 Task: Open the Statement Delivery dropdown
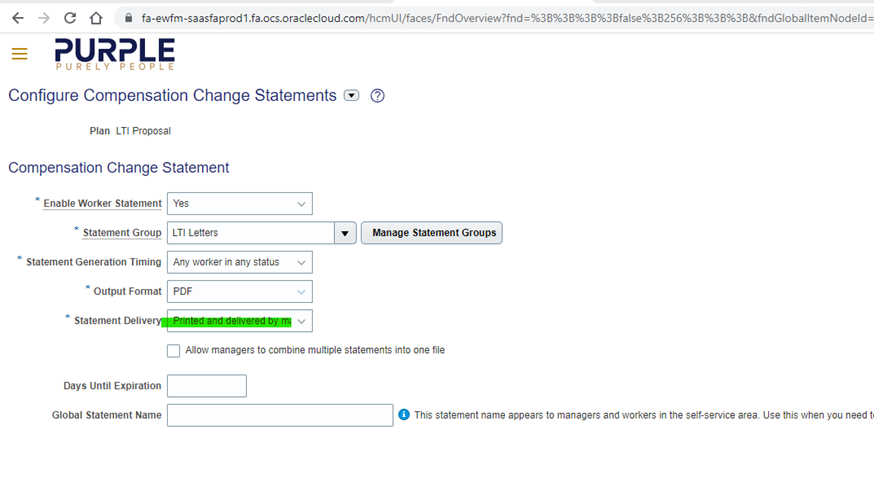240,321
